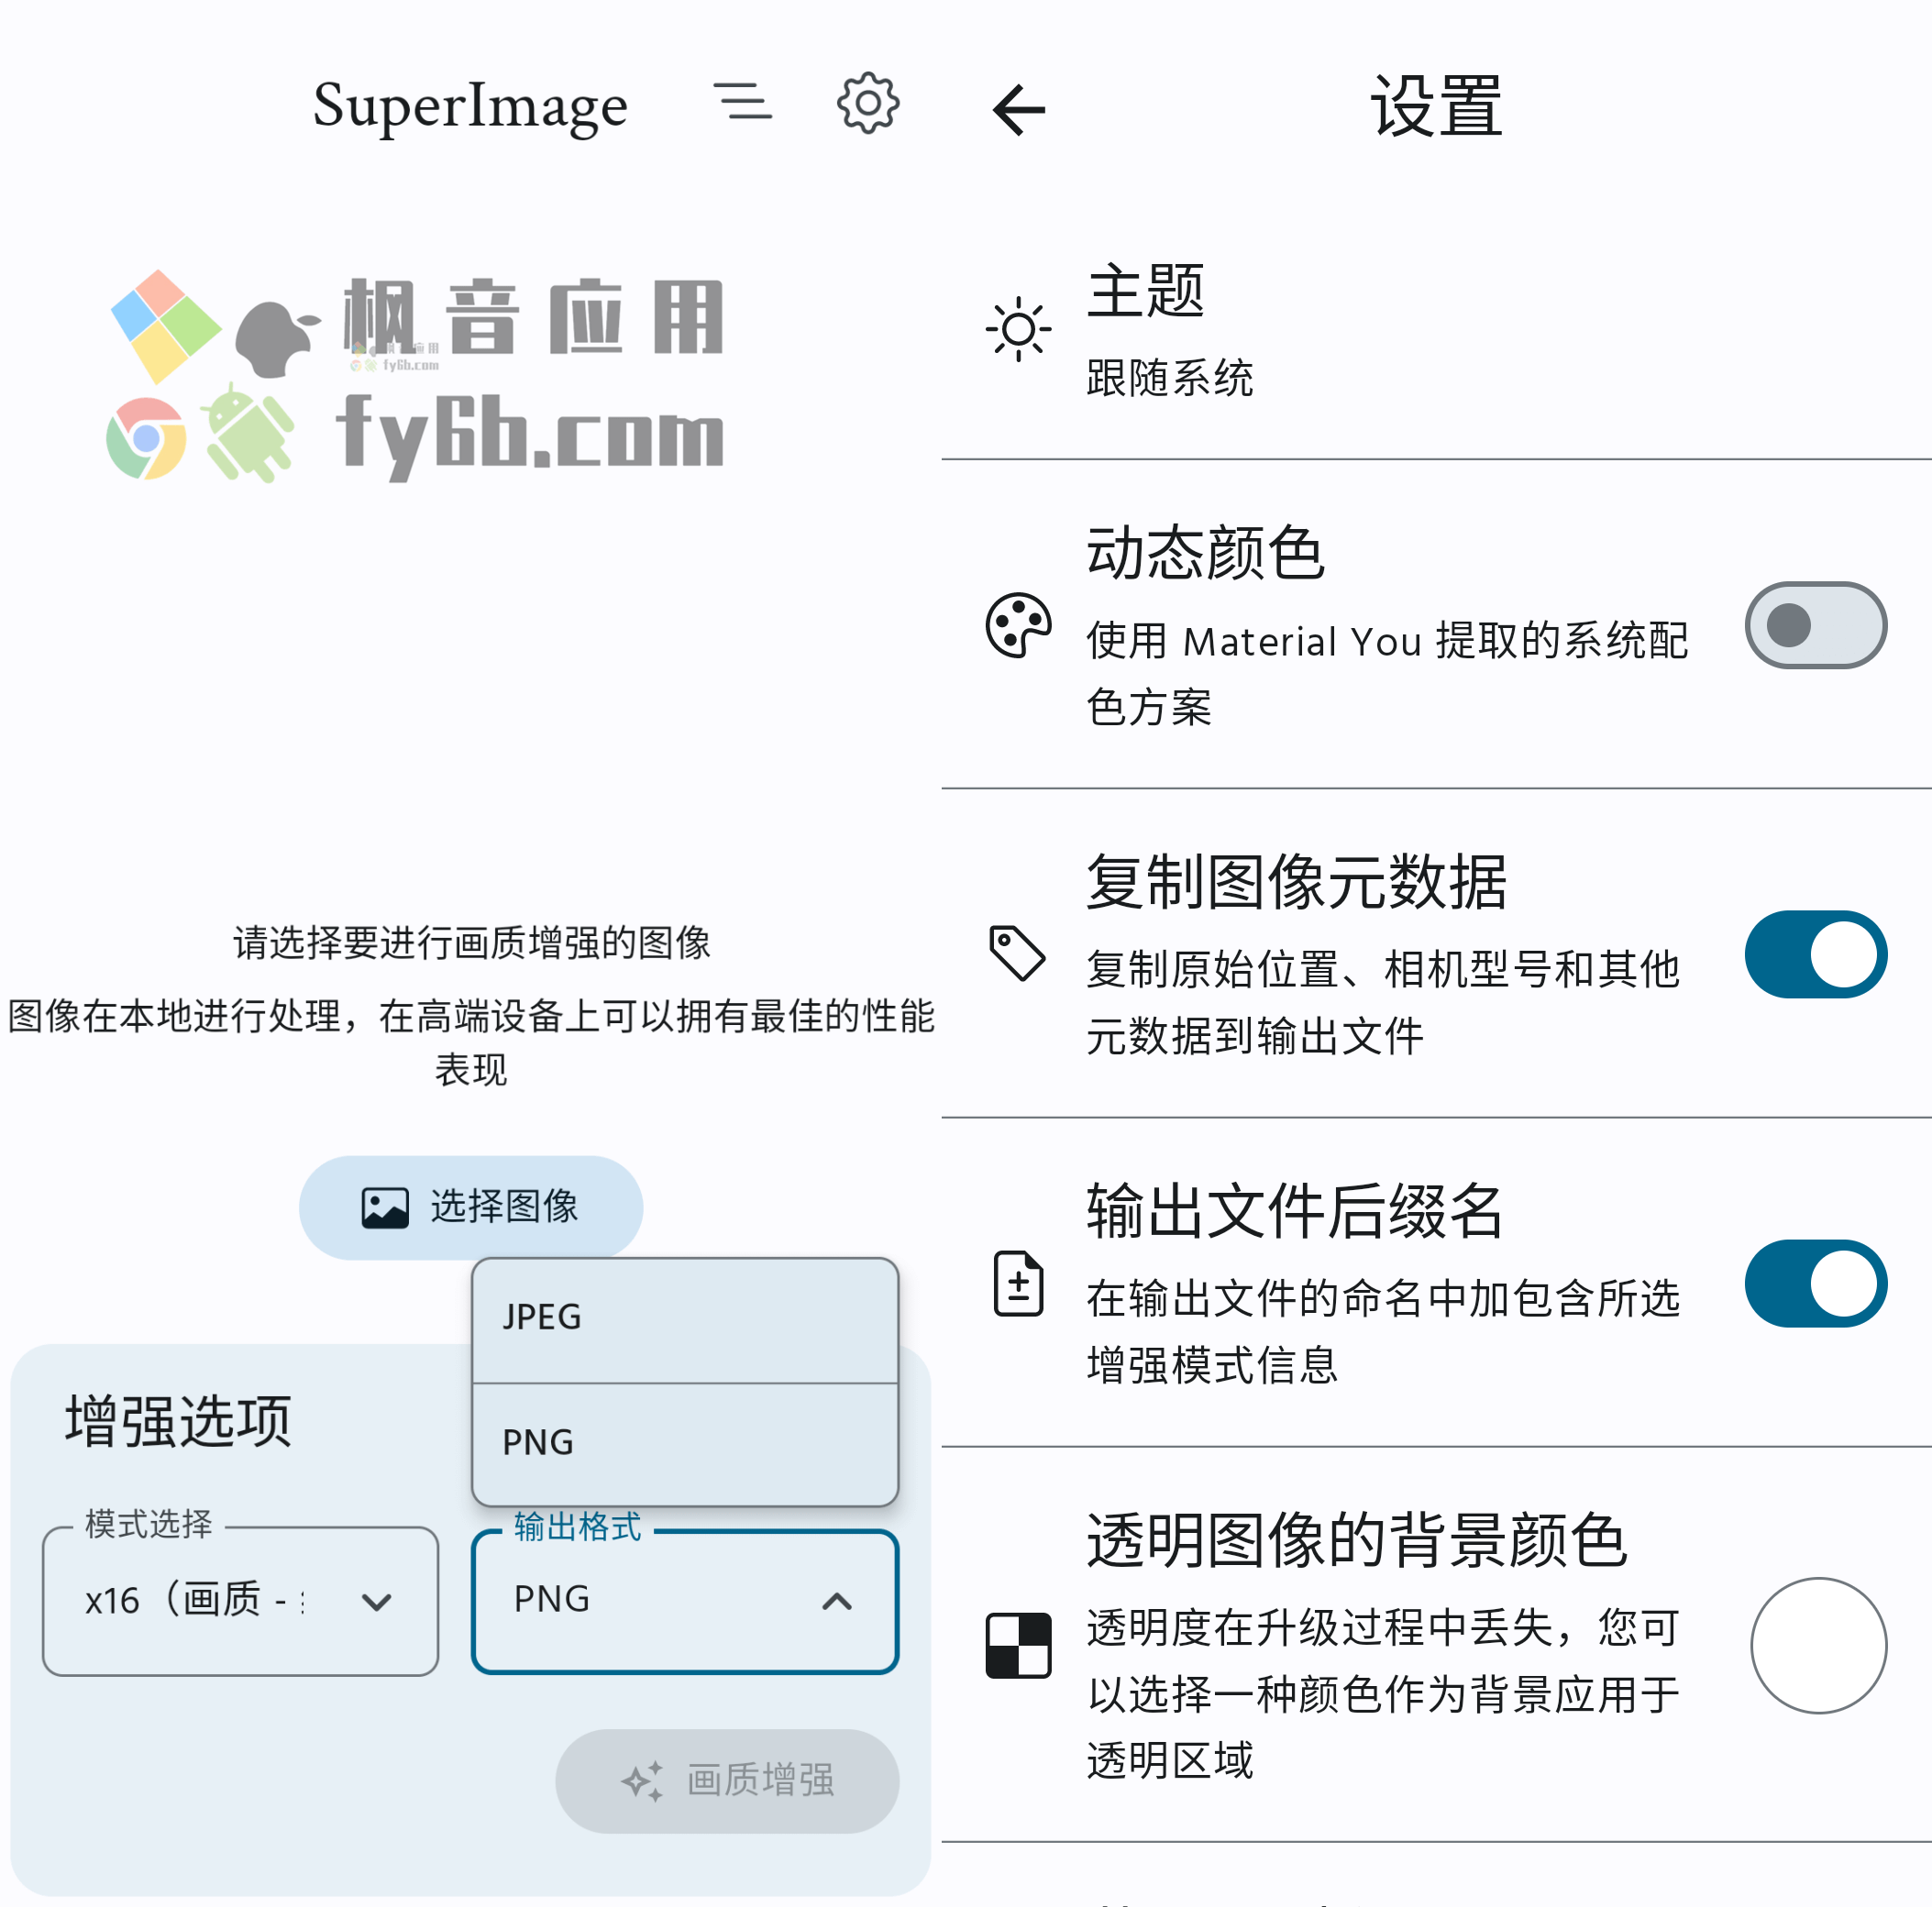Turn off the 输出文件后缀名 switch

1815,1283
